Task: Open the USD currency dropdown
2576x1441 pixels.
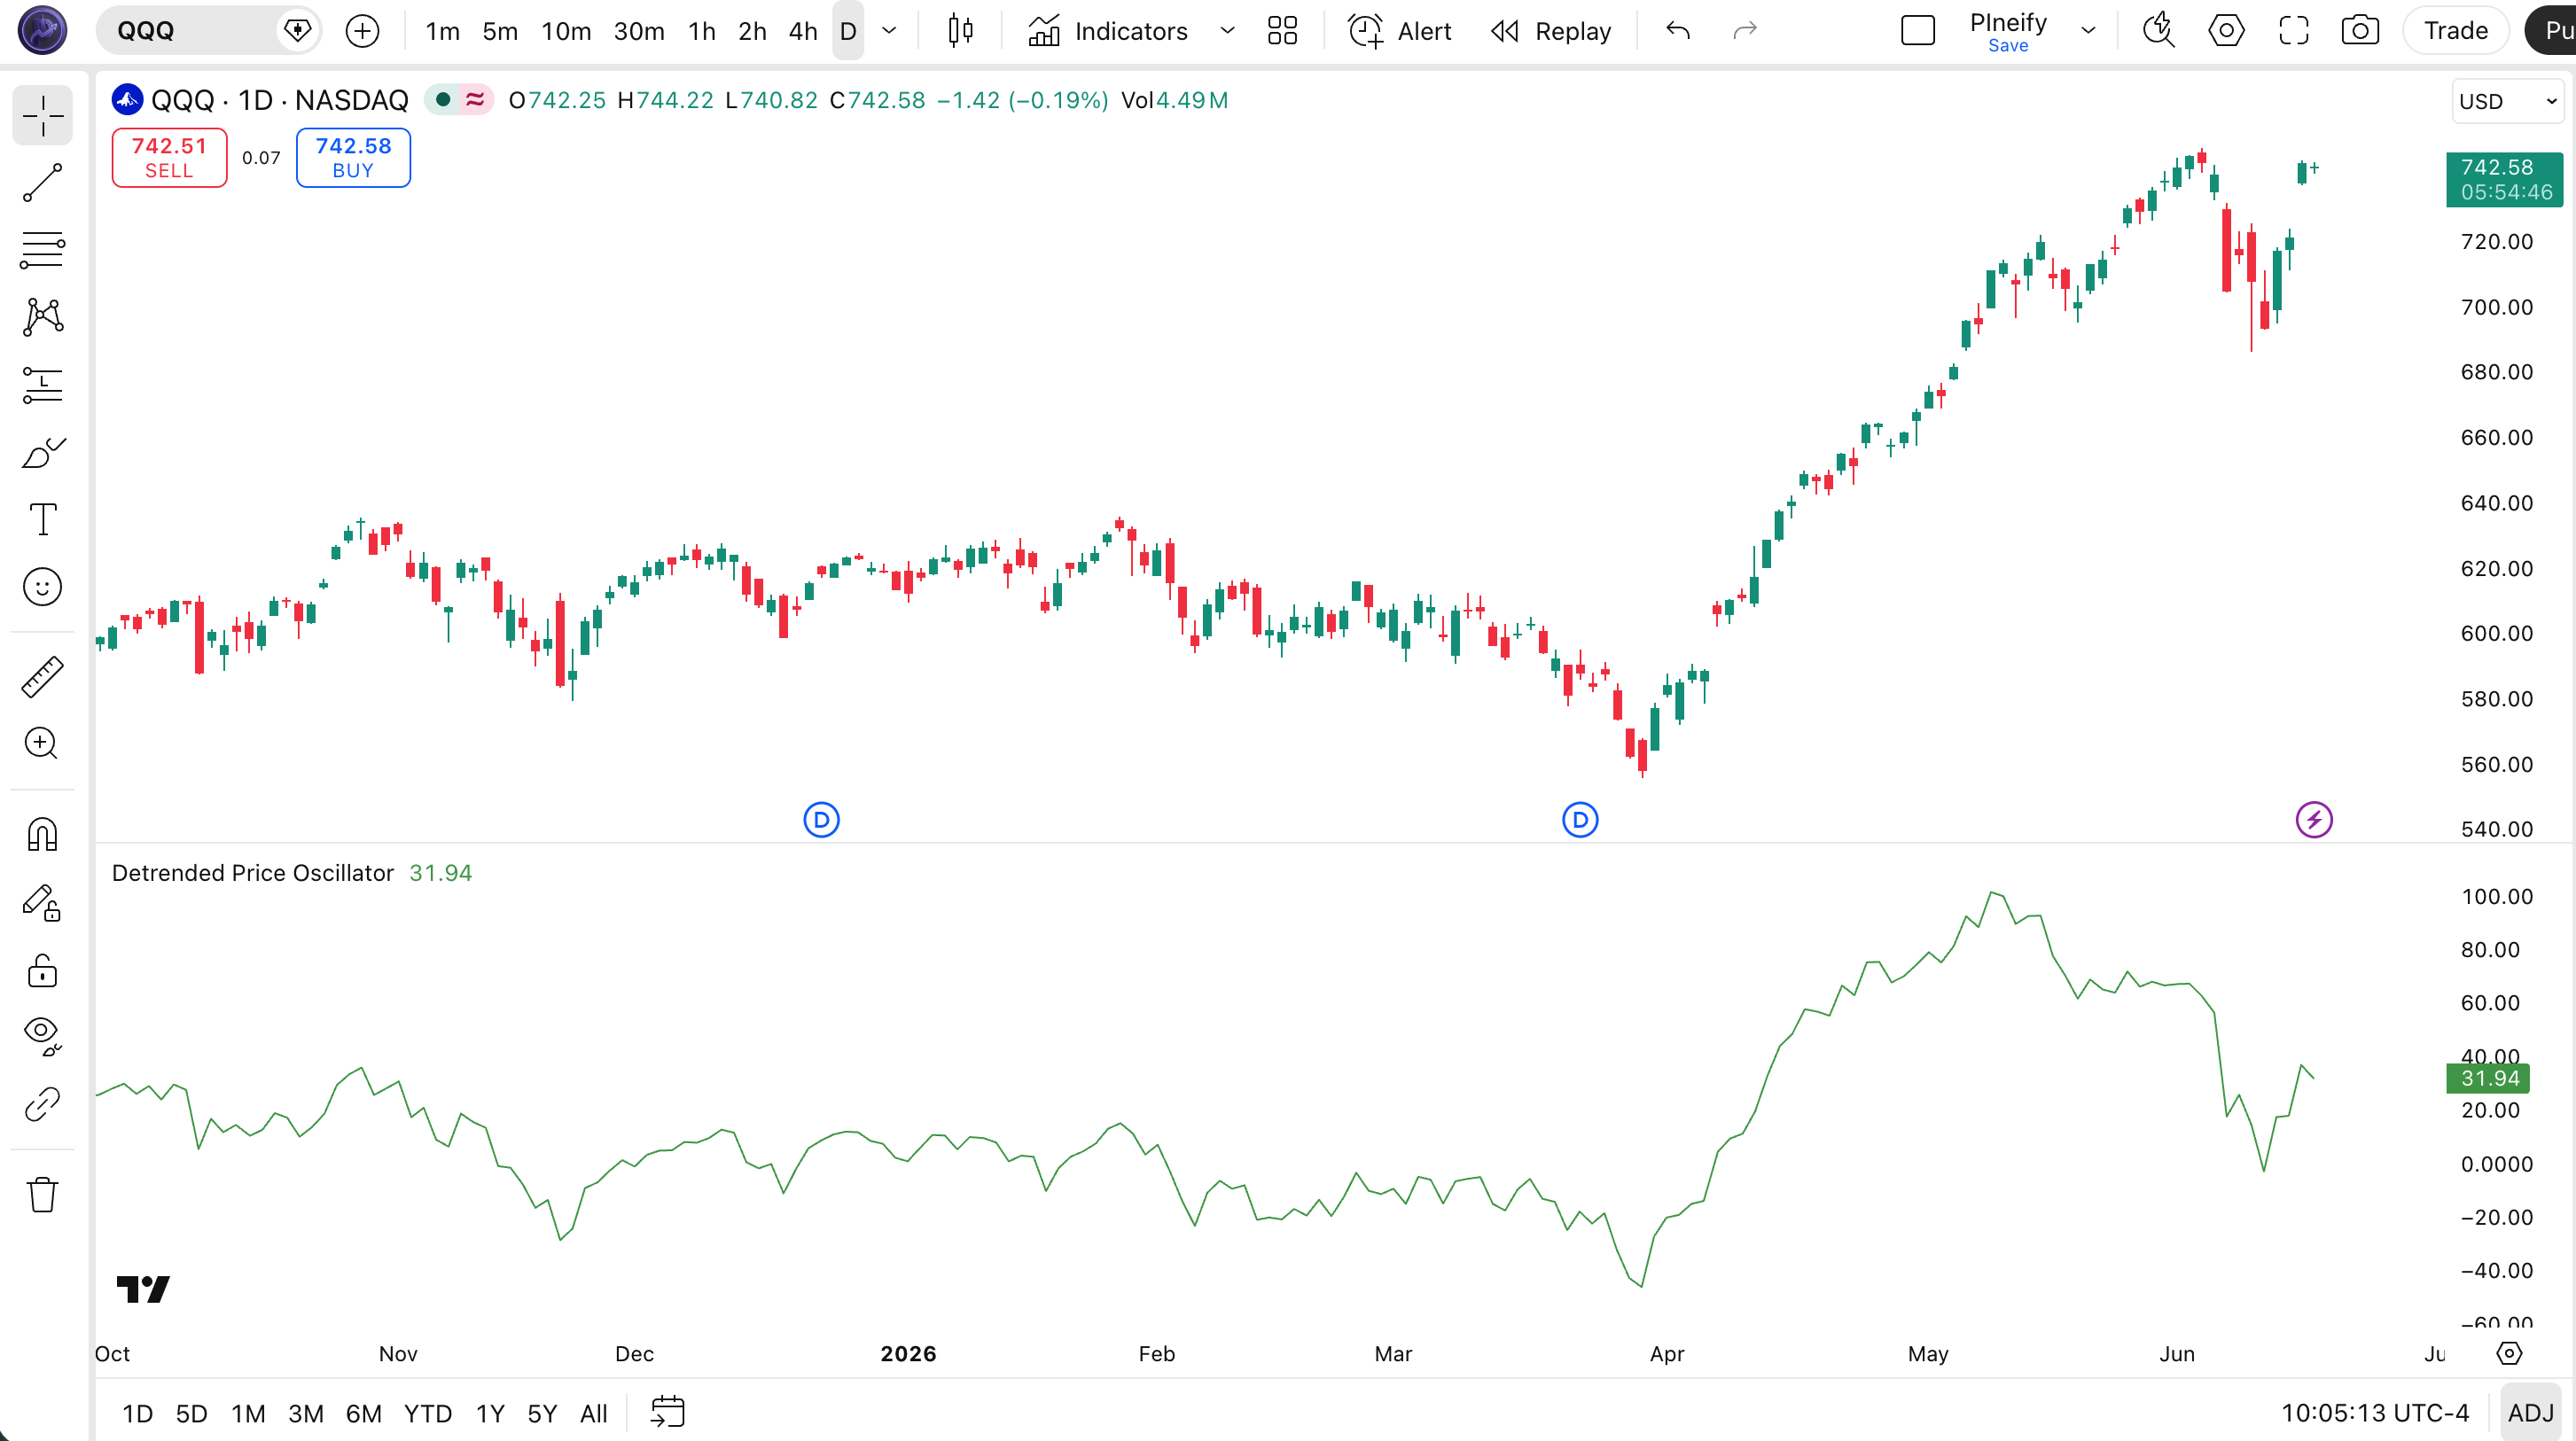Action: point(2508,101)
